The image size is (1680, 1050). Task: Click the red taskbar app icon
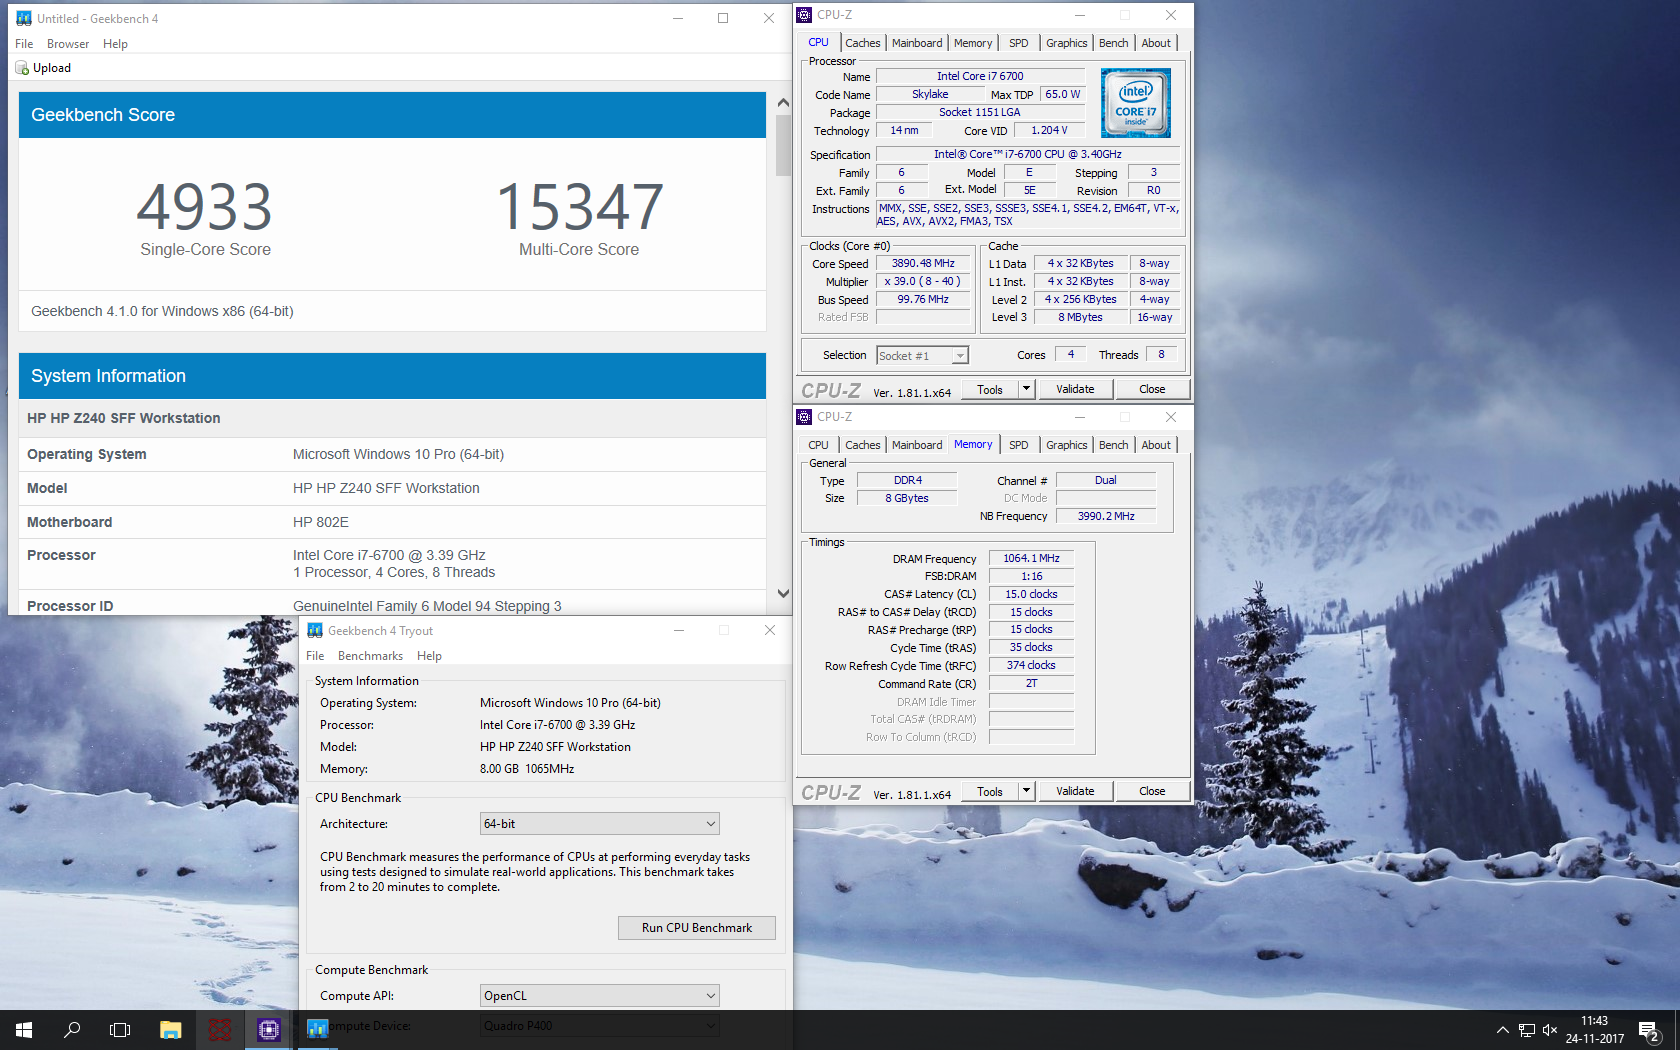(x=220, y=1029)
